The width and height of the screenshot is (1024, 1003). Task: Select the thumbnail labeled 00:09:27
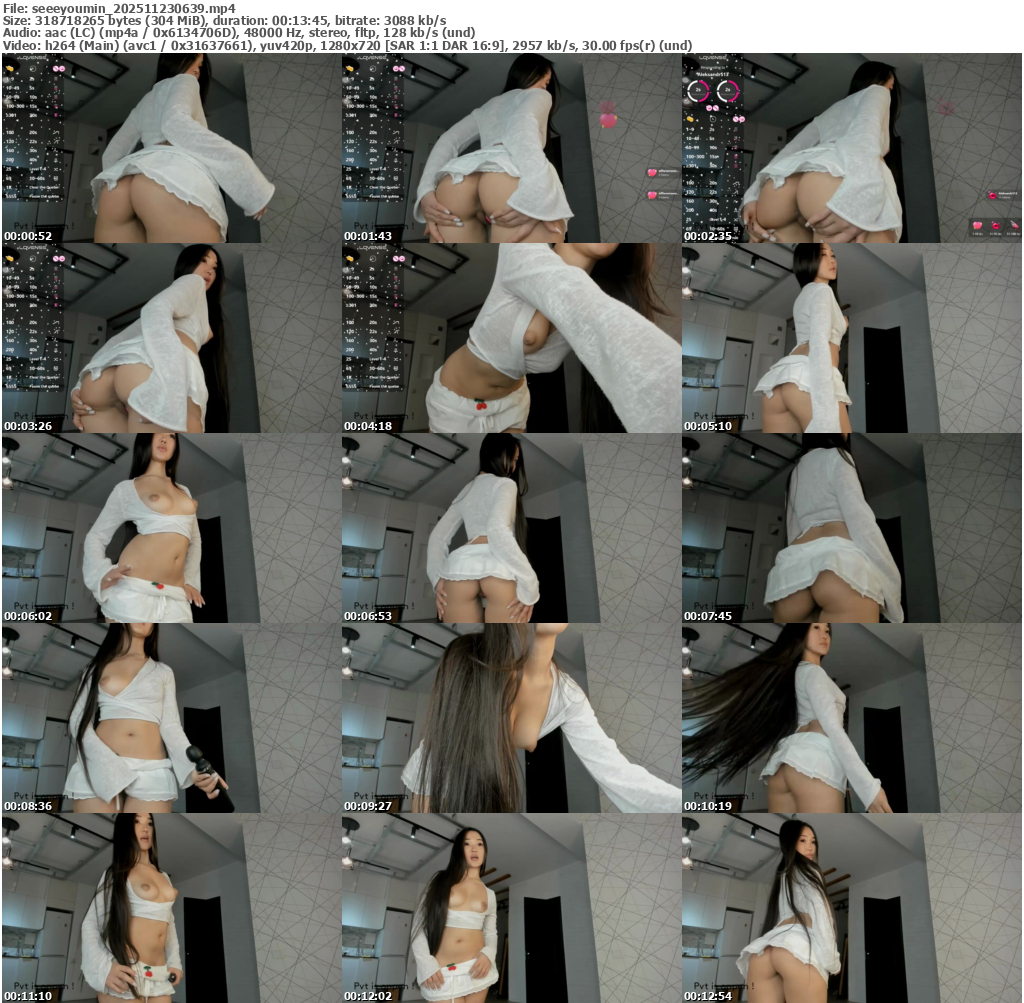pos(511,718)
